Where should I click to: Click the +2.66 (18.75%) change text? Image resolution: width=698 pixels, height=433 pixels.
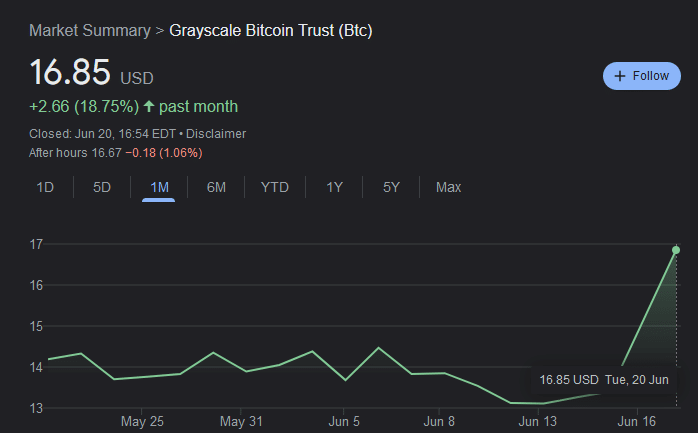(84, 107)
